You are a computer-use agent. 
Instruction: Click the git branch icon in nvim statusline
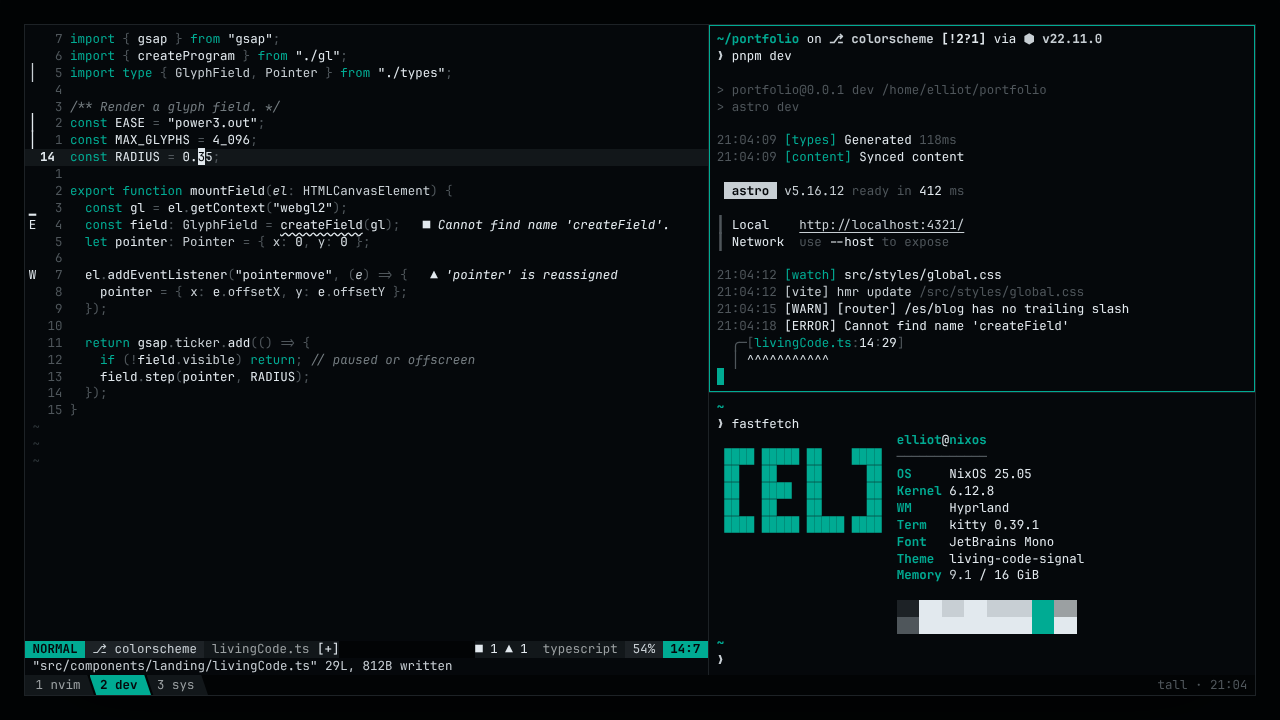click(x=100, y=649)
